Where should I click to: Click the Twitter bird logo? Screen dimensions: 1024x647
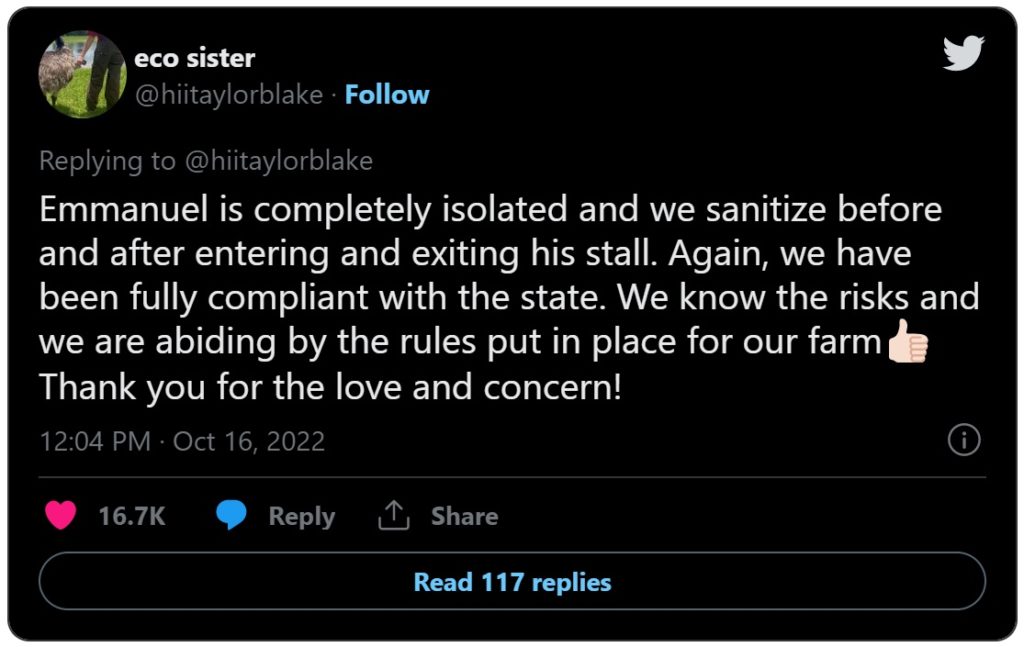963,52
